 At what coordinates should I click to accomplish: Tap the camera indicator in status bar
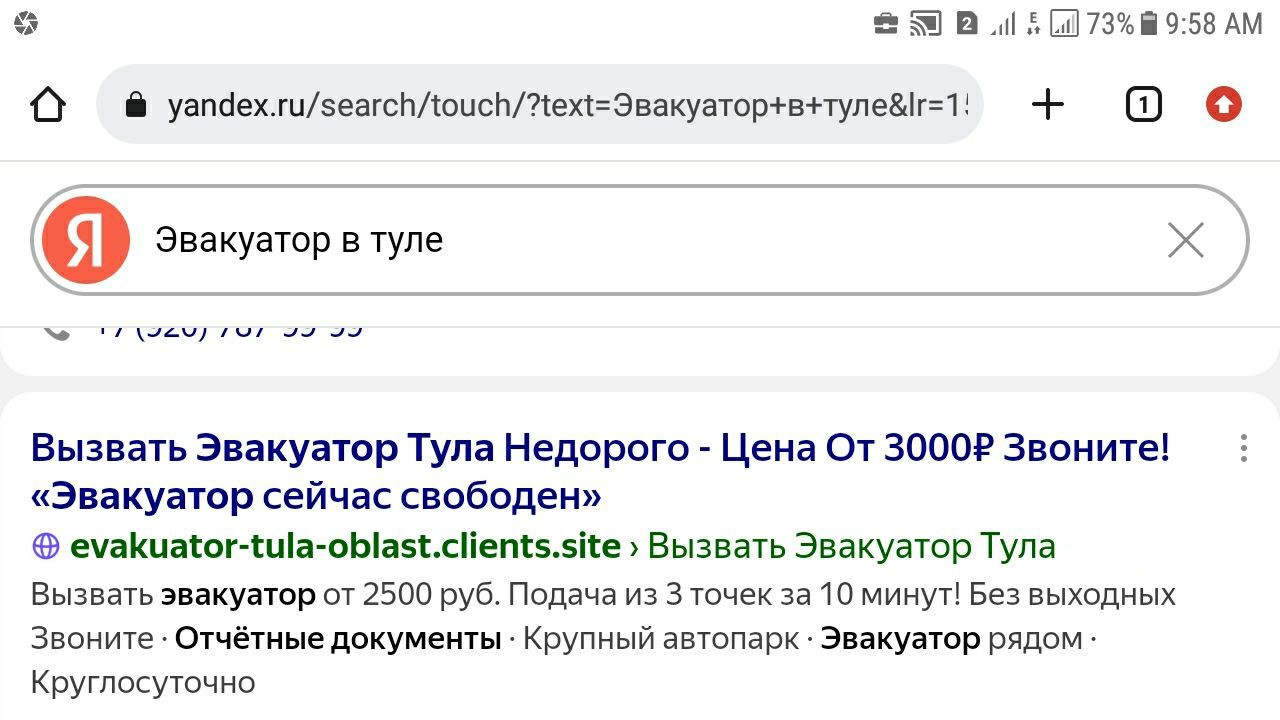(25, 23)
